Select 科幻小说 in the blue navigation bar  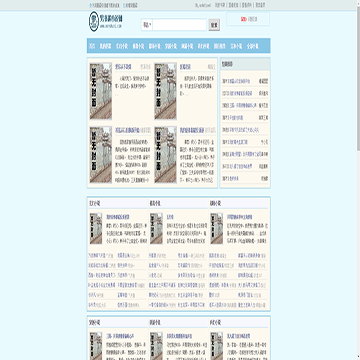click(203, 46)
